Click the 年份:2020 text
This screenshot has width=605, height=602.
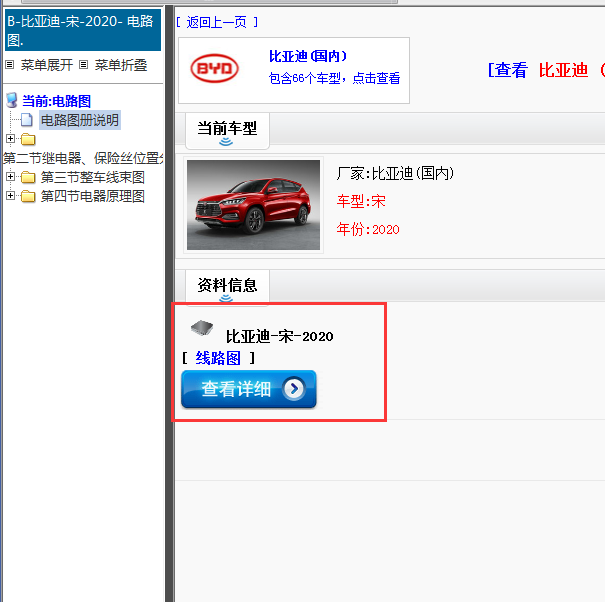click(368, 229)
